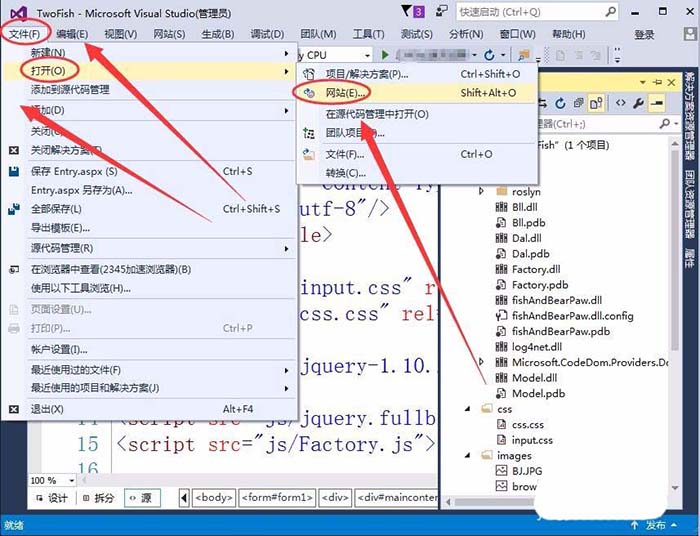
Task: Open the 团队资源管理器 side tab
Action: click(690, 205)
